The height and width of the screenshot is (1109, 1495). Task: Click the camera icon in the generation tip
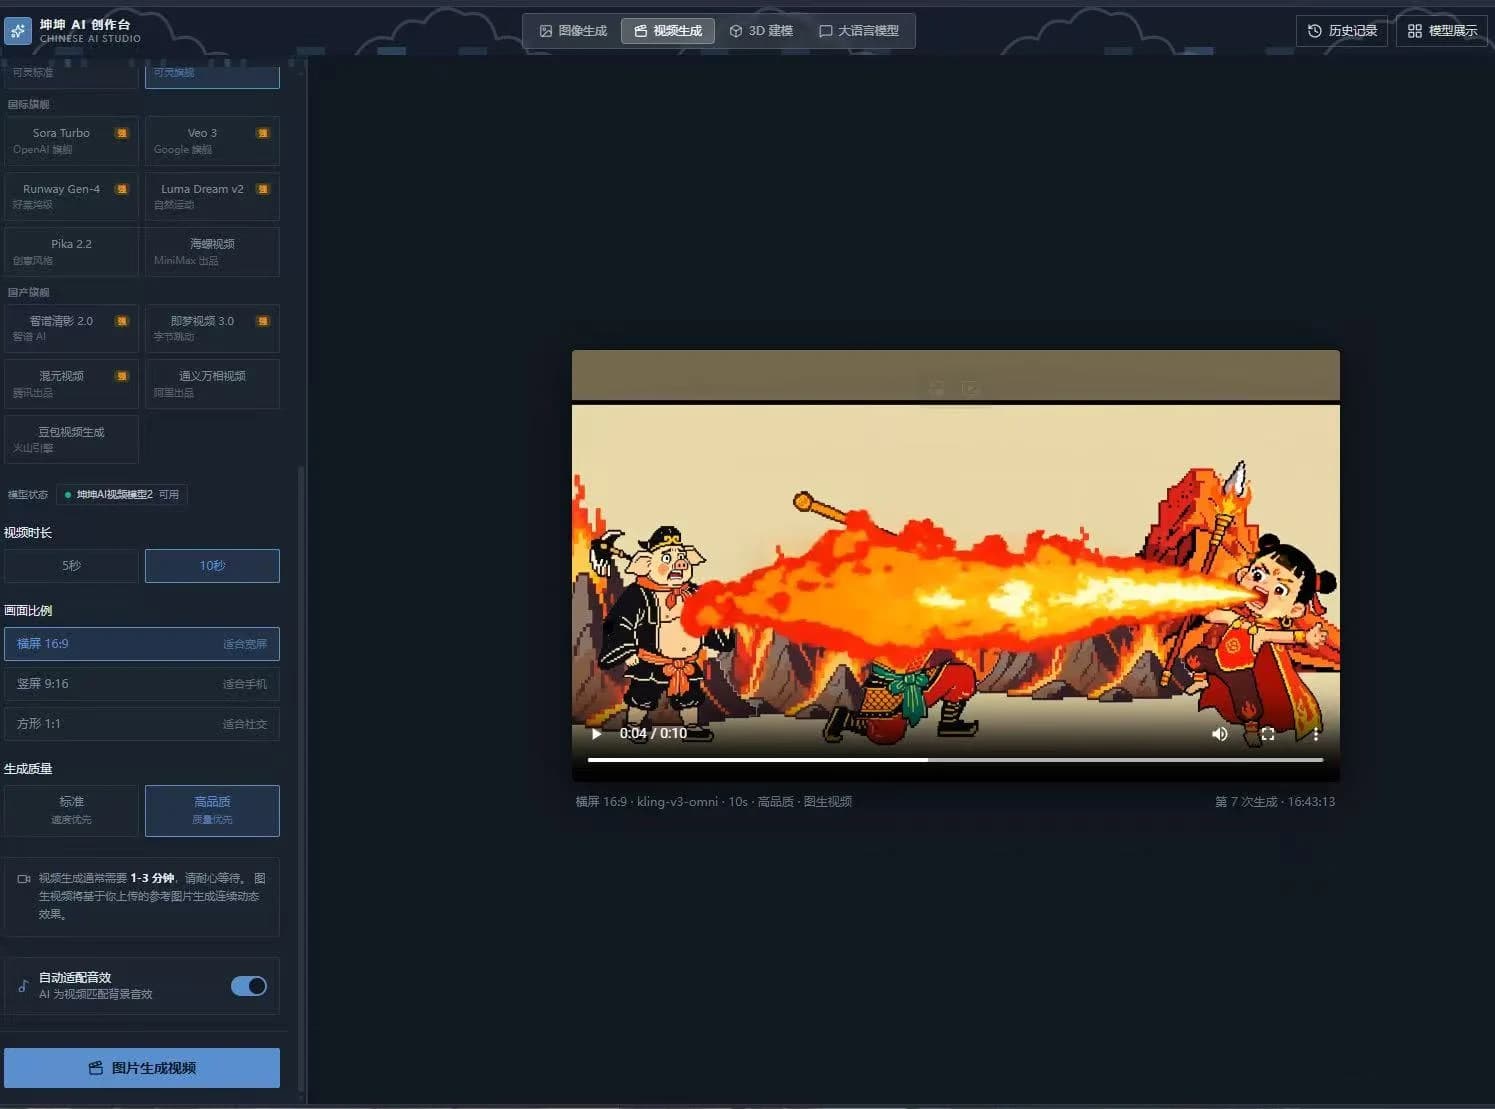click(24, 879)
